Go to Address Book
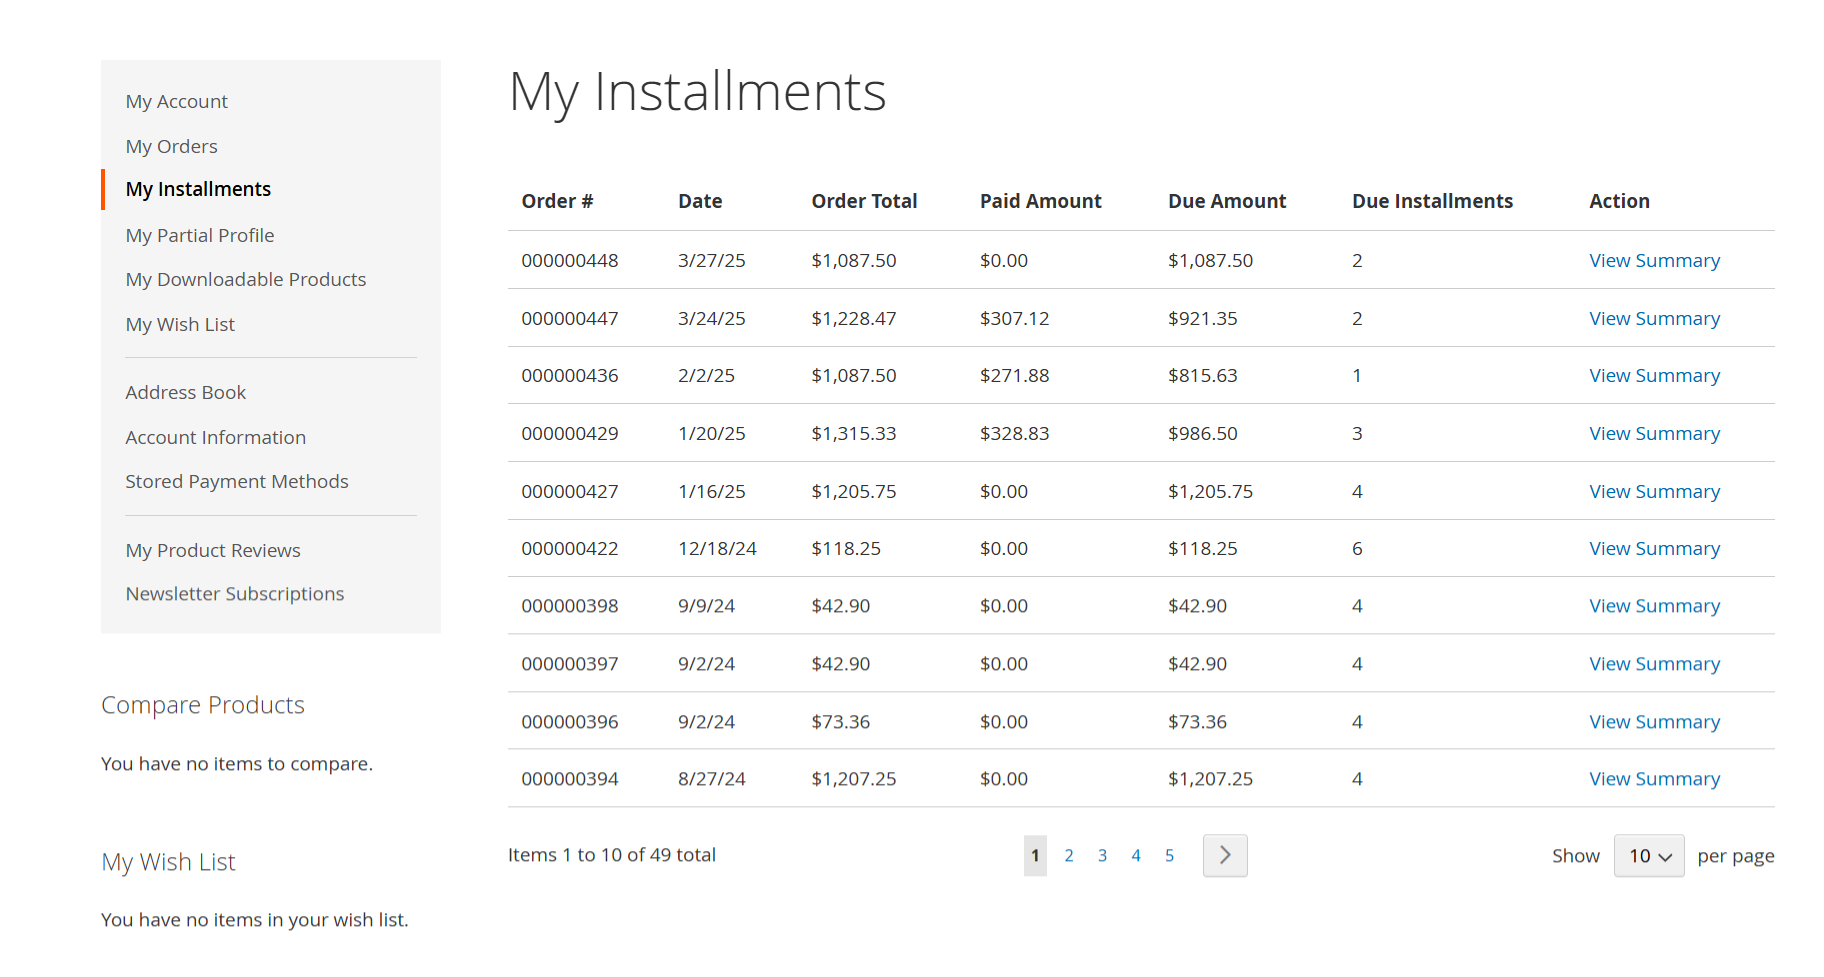The width and height of the screenshot is (1824, 977). click(x=185, y=392)
